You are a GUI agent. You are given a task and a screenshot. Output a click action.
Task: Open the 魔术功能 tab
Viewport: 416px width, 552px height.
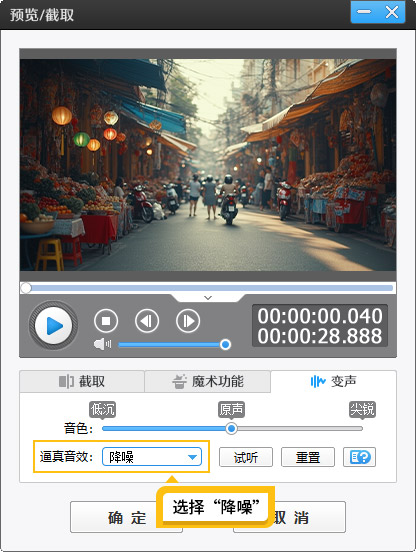(x=208, y=381)
